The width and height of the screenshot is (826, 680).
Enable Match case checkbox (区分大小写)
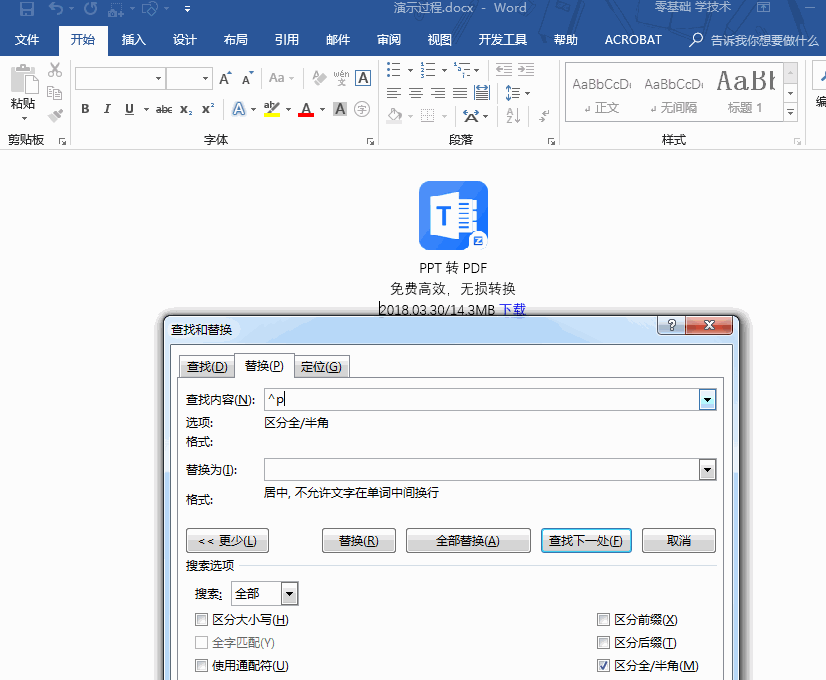click(201, 619)
